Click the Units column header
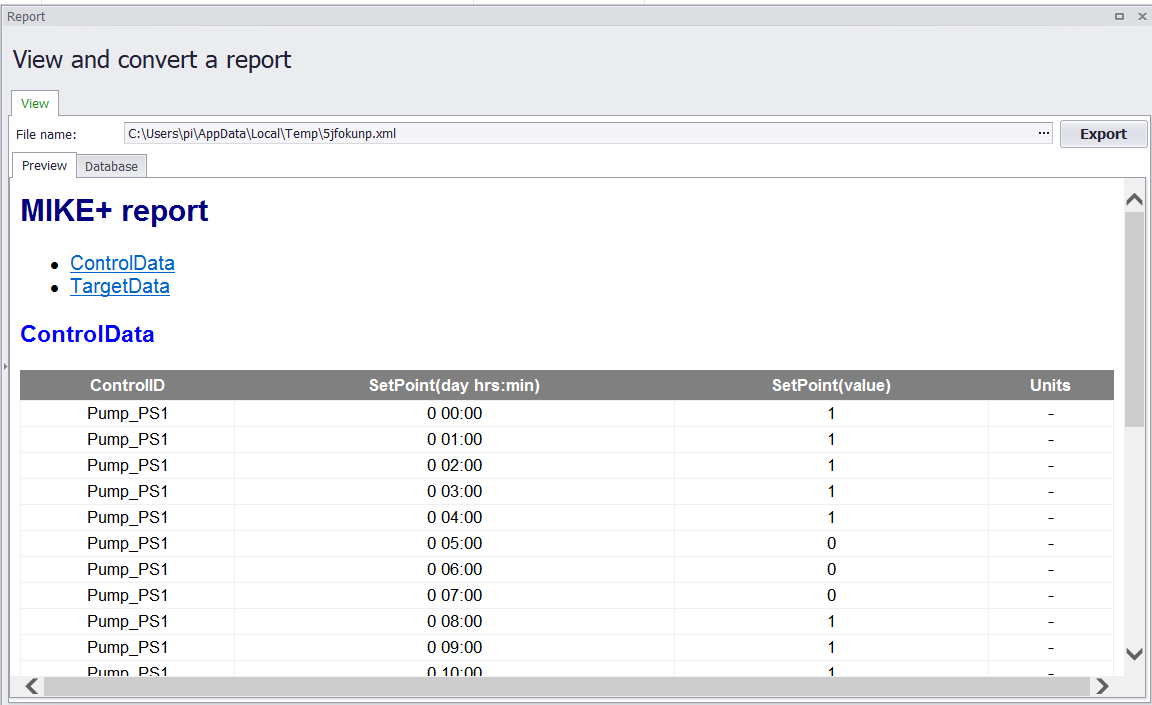Screen dimensions: 1152x705 (x=1050, y=386)
